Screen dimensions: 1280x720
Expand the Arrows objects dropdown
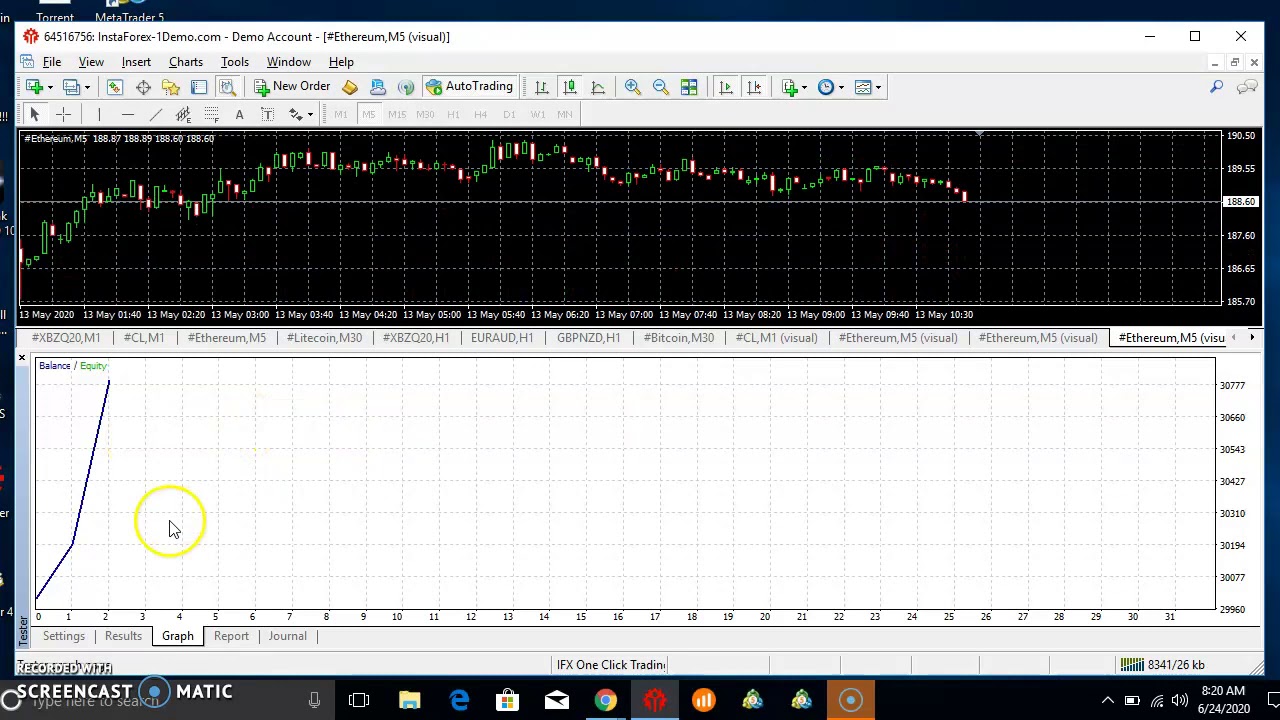309,114
